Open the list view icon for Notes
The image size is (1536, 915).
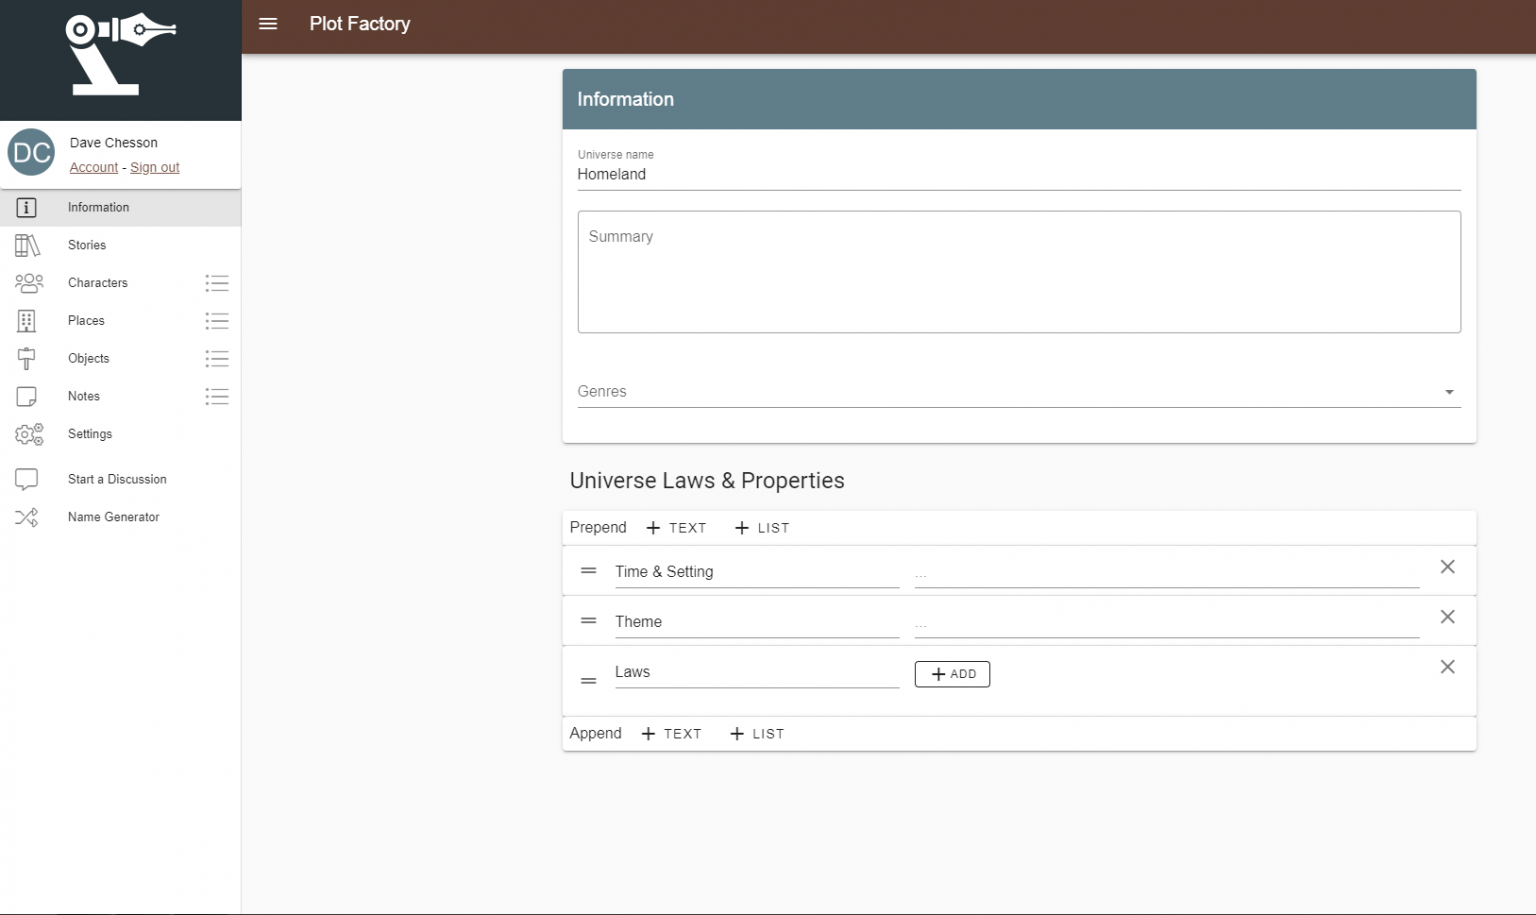click(217, 397)
